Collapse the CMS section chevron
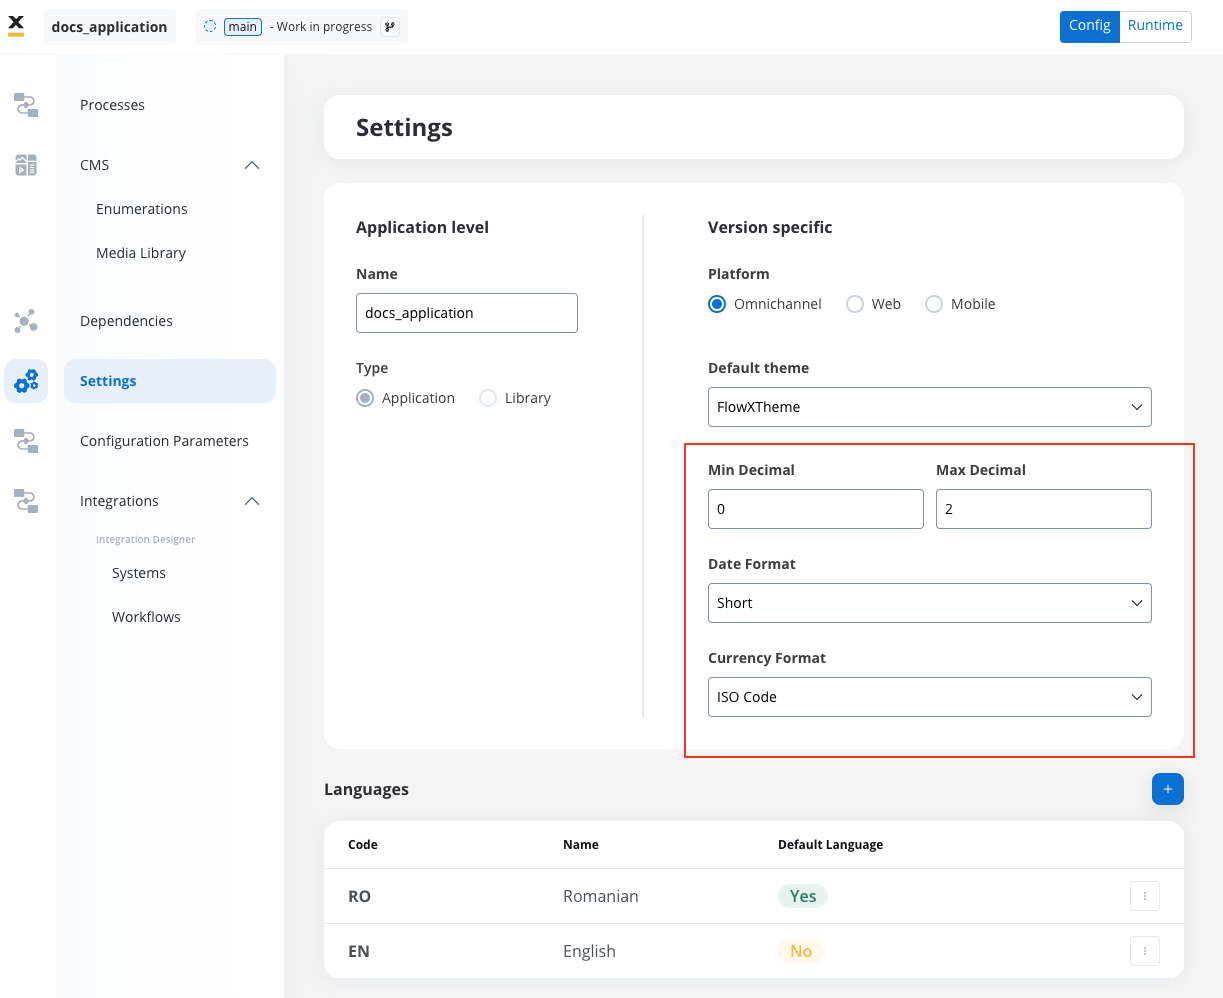 coord(252,165)
